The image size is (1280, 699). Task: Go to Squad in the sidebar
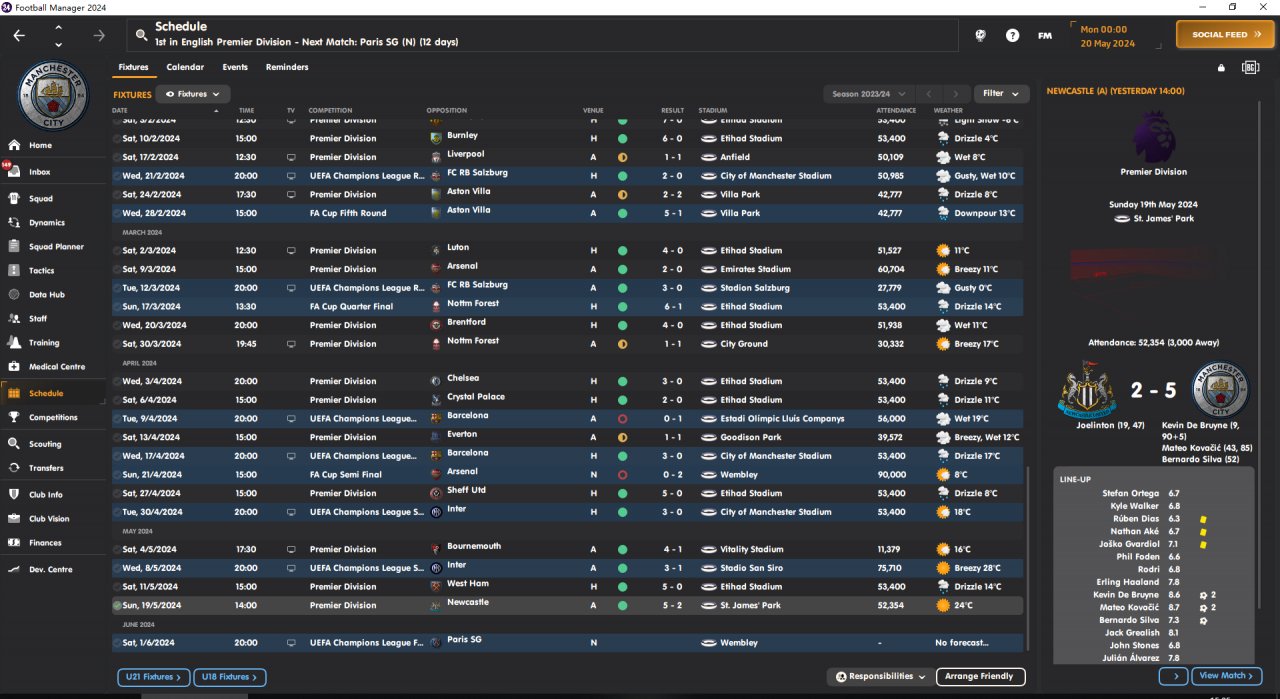click(41, 198)
